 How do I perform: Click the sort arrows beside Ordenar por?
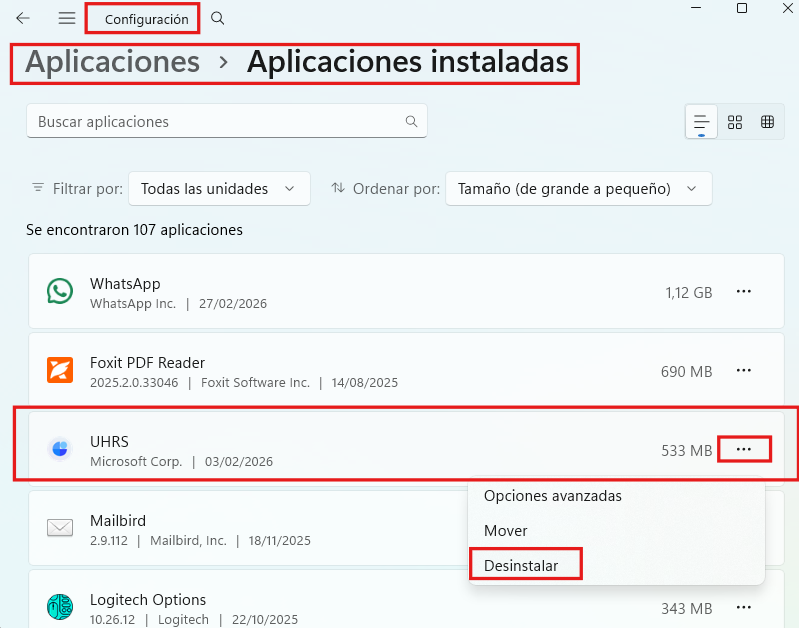click(x=338, y=188)
